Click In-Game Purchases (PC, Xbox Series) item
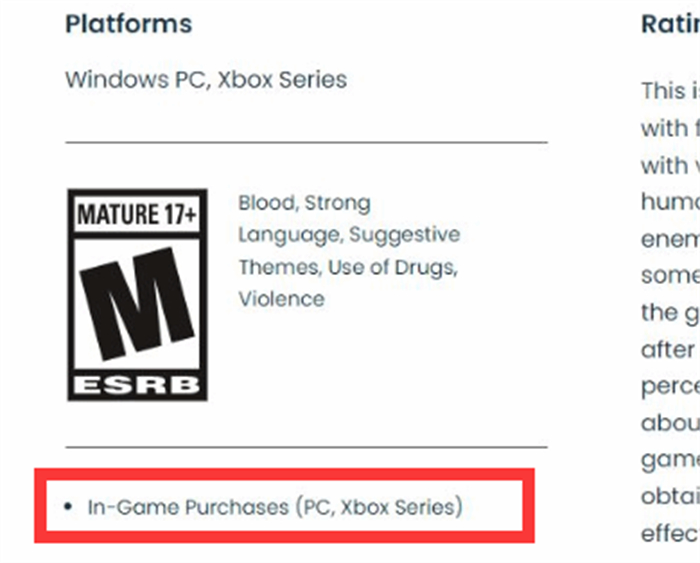 pos(275,507)
